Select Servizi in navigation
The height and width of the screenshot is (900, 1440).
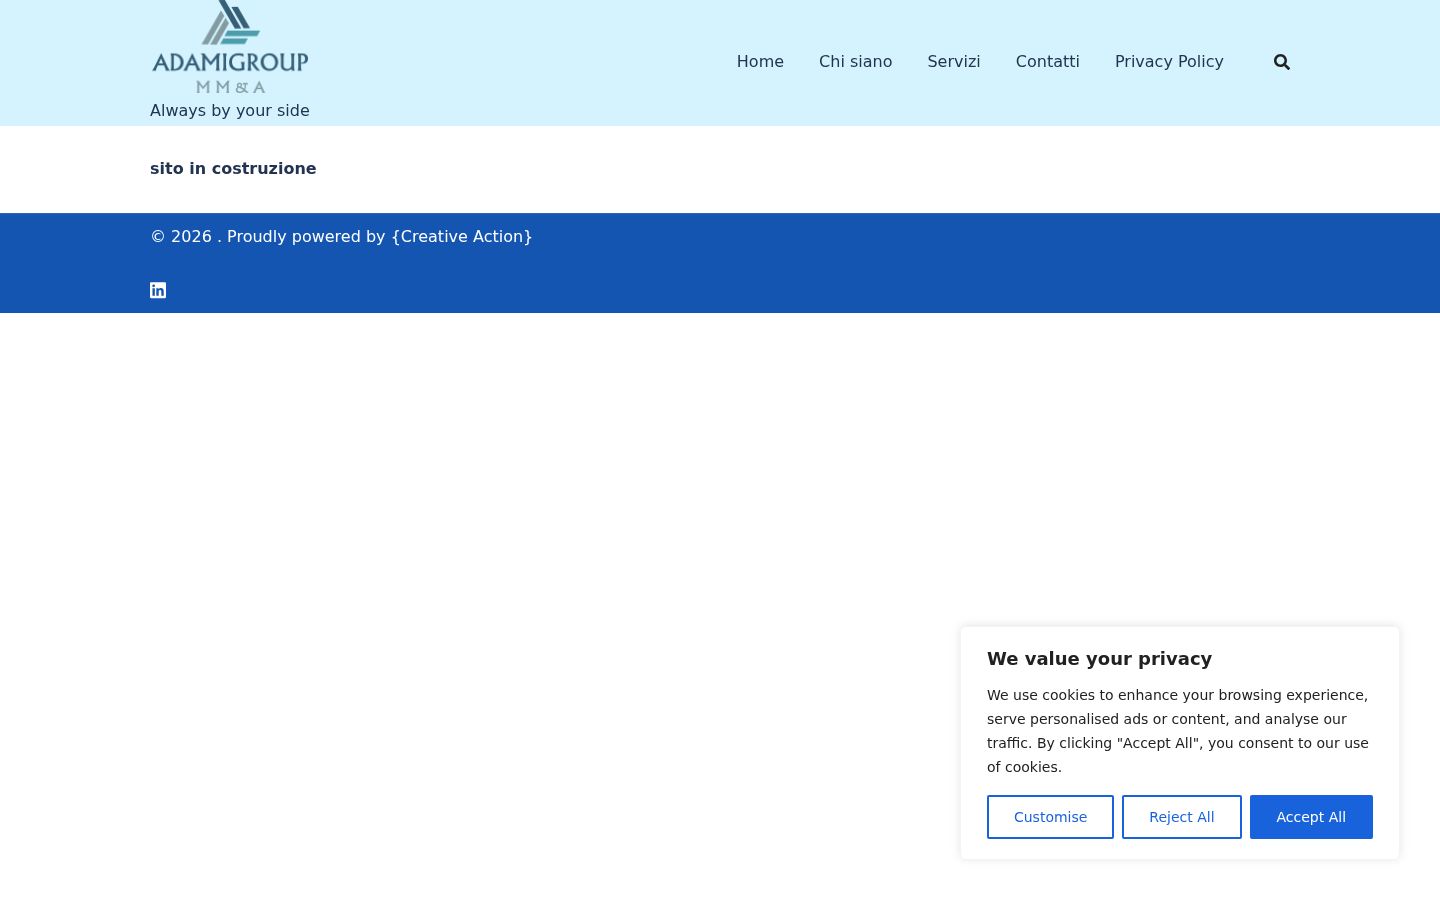[954, 62]
